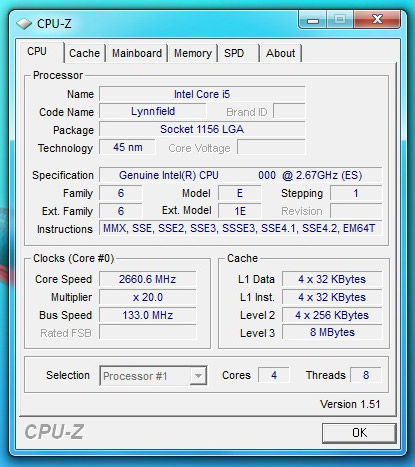Expand the Processor #1 selection dropdown
Image resolution: width=415 pixels, height=467 pixels.
[x=198, y=376]
